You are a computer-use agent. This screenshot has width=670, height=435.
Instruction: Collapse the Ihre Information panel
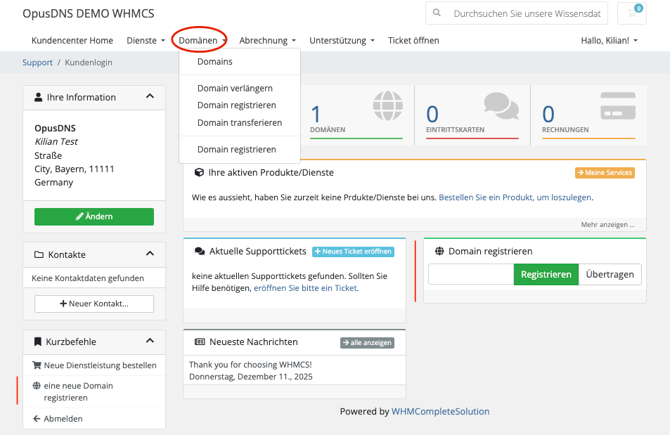[x=150, y=97]
